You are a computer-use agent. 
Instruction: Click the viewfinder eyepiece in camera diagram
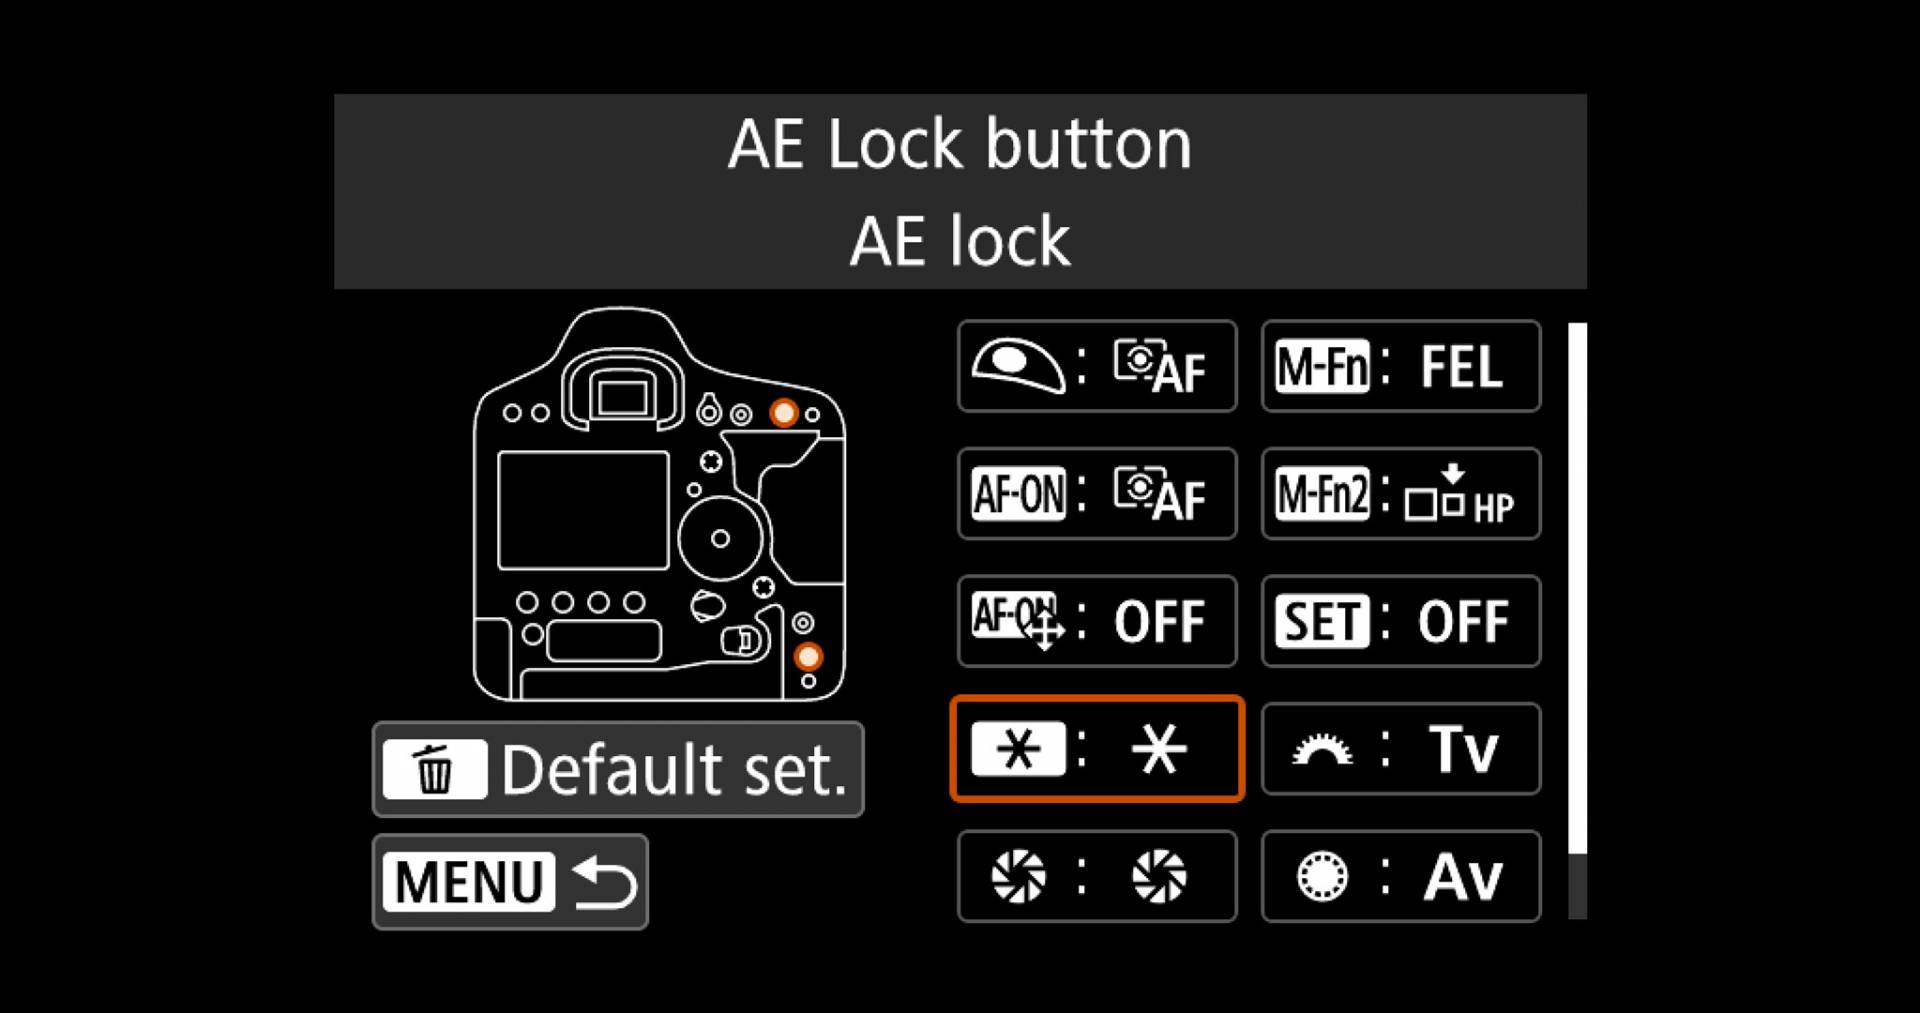622,394
